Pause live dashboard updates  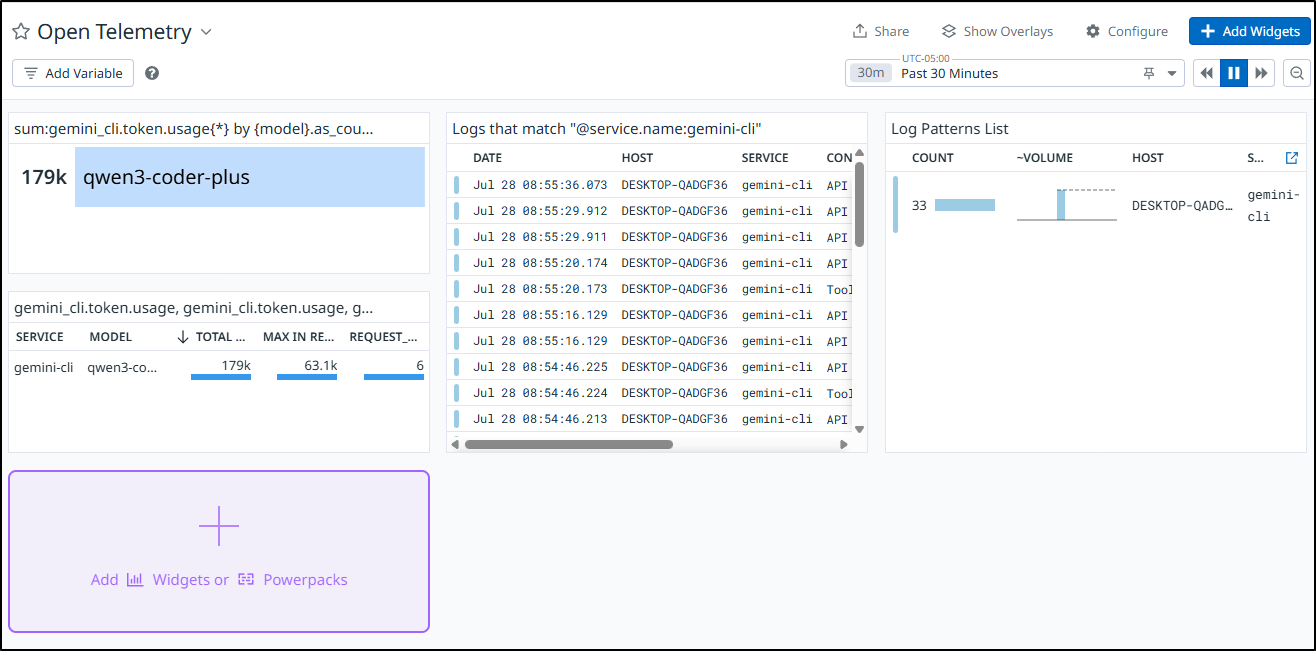pyautogui.click(x=1234, y=73)
